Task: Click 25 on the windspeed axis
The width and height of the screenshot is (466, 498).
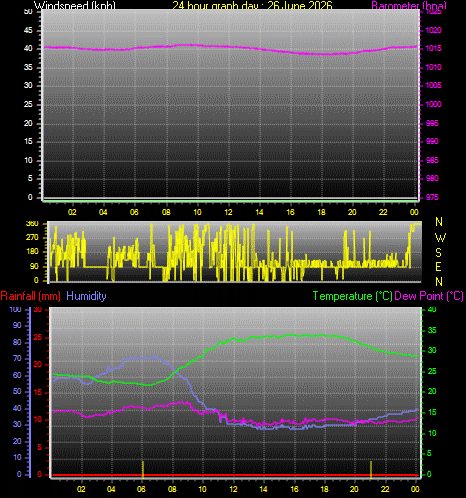Action: 28,104
